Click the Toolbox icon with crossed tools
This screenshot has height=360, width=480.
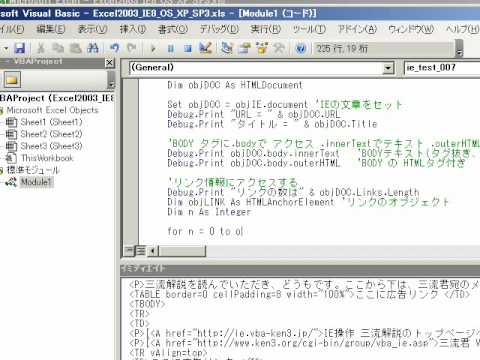click(279, 48)
